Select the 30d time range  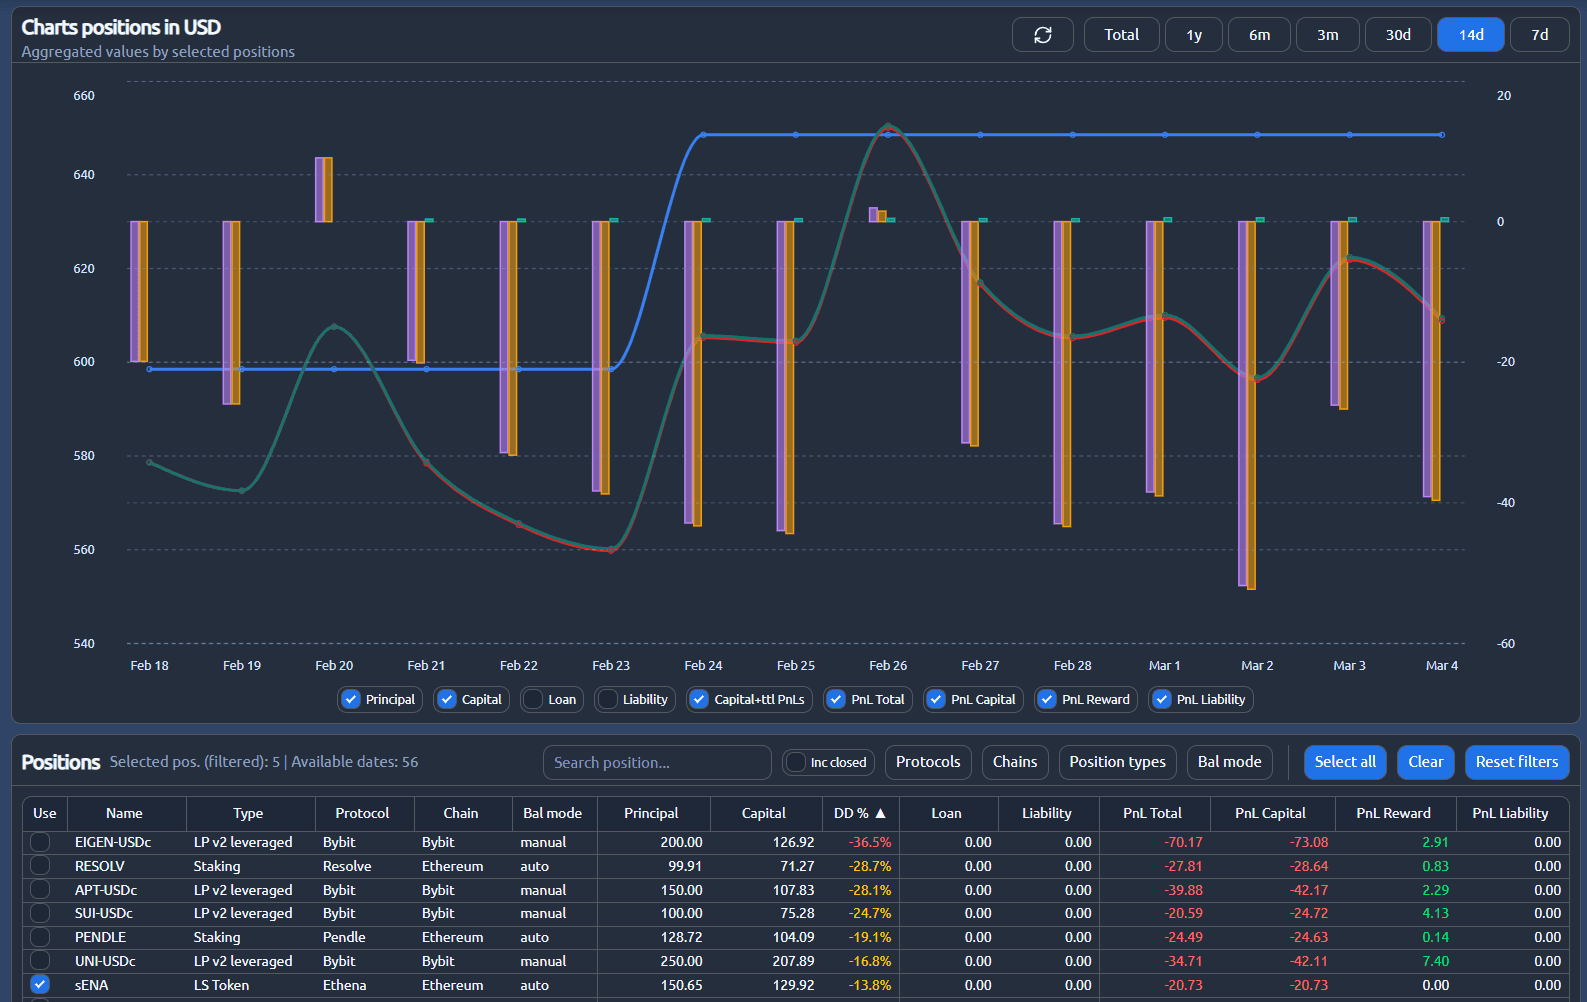[x=1398, y=35]
